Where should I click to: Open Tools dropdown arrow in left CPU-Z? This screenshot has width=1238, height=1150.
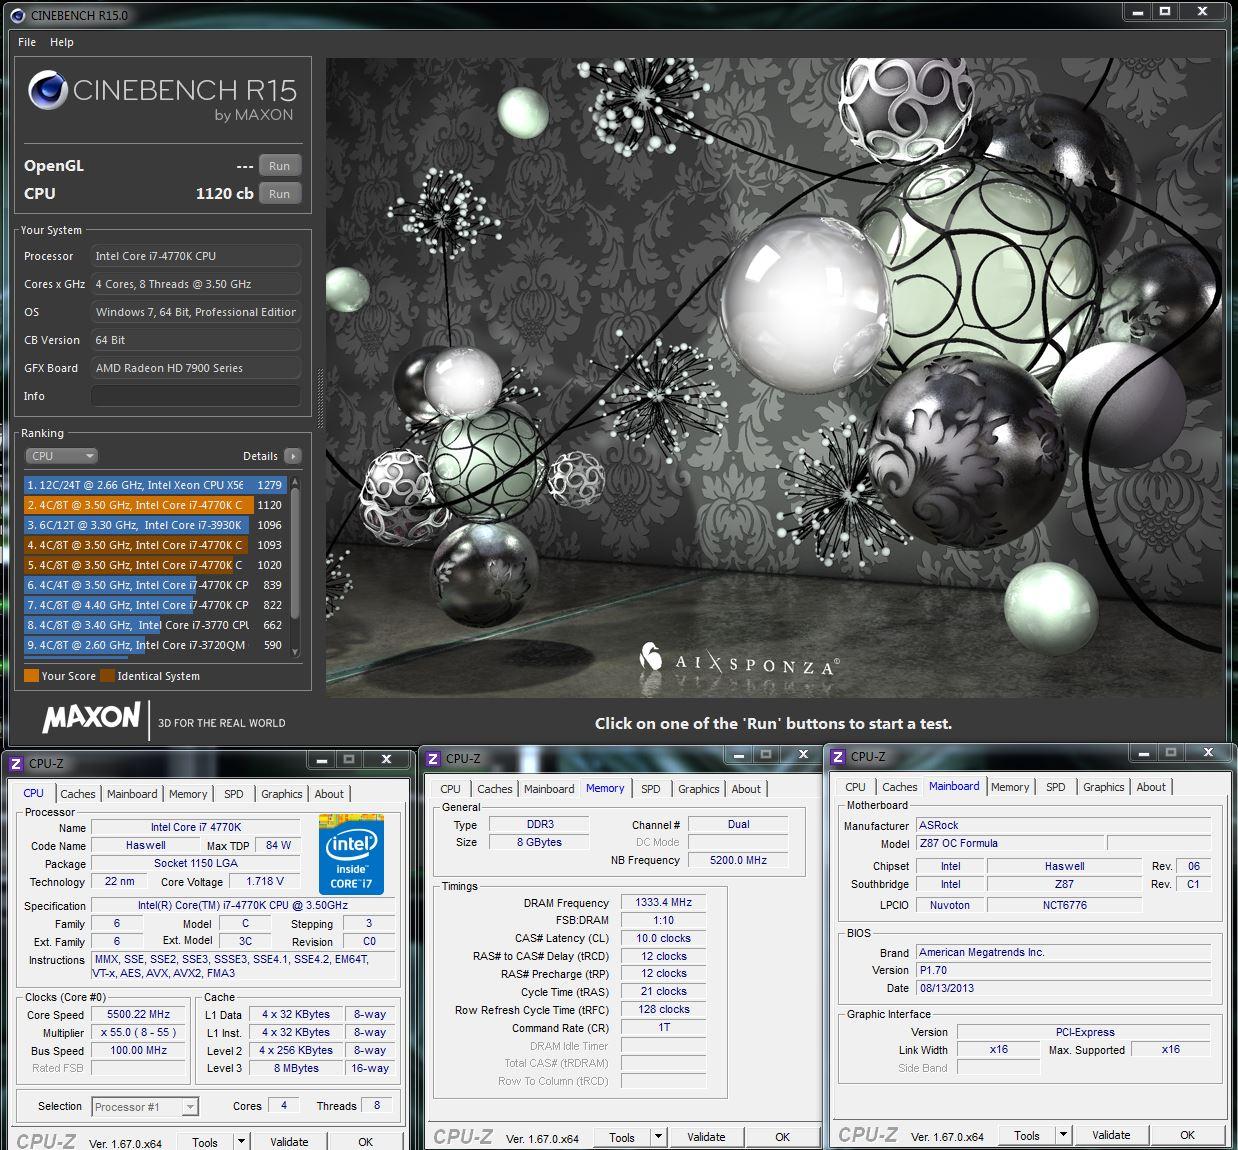pos(240,1142)
